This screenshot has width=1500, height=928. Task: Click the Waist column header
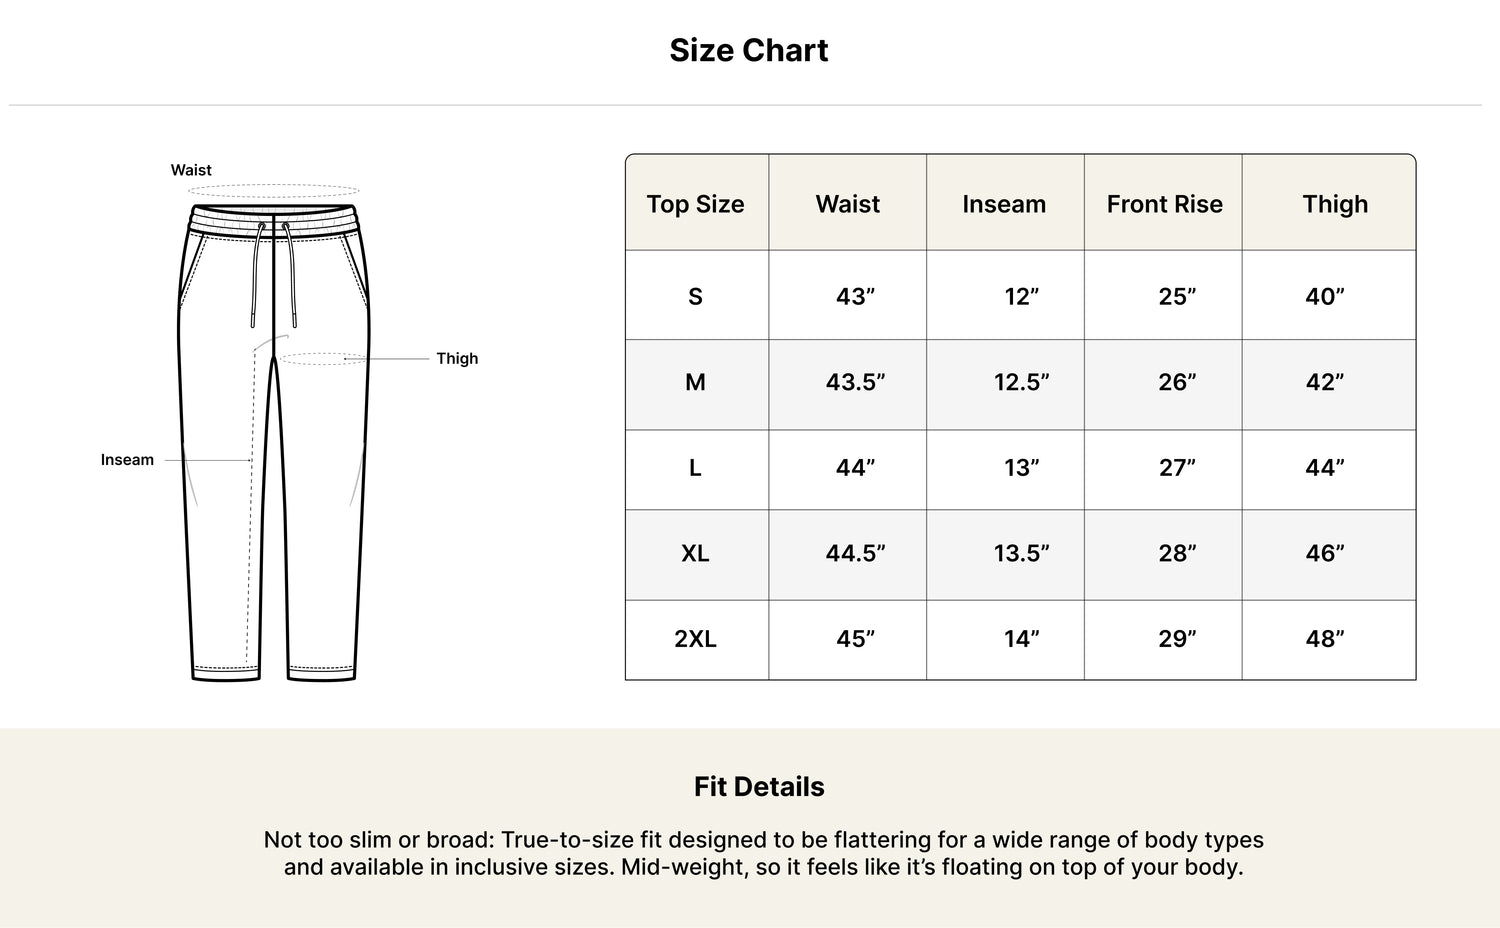(x=848, y=204)
